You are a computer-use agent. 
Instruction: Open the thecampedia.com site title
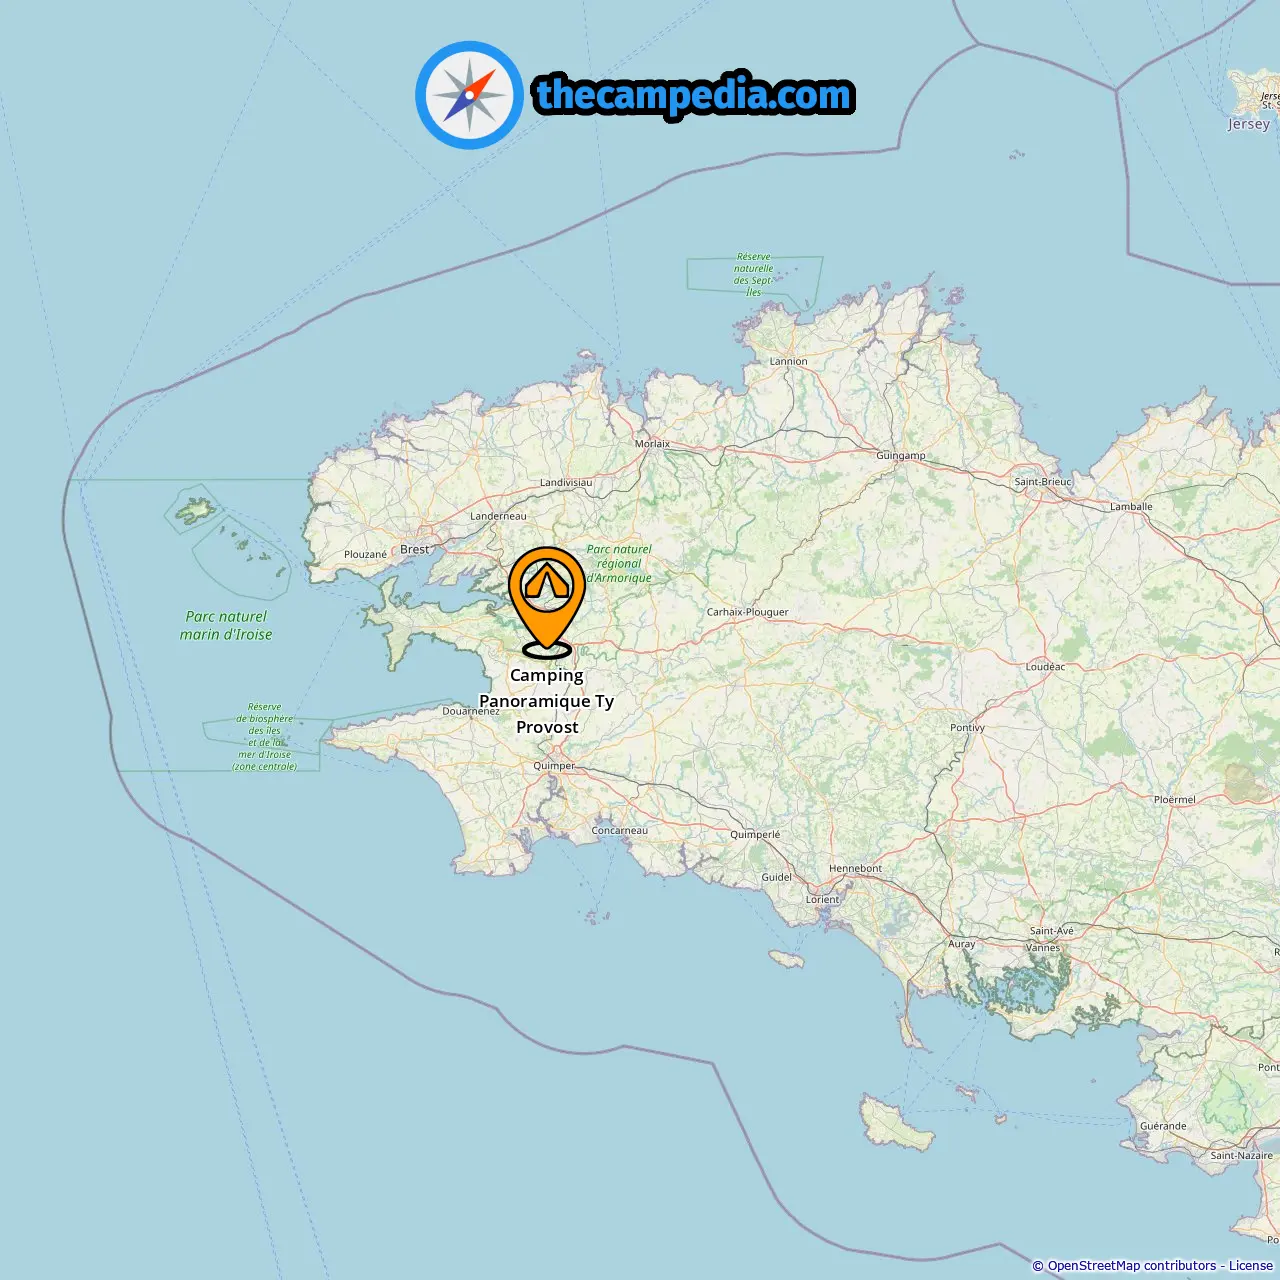click(694, 95)
